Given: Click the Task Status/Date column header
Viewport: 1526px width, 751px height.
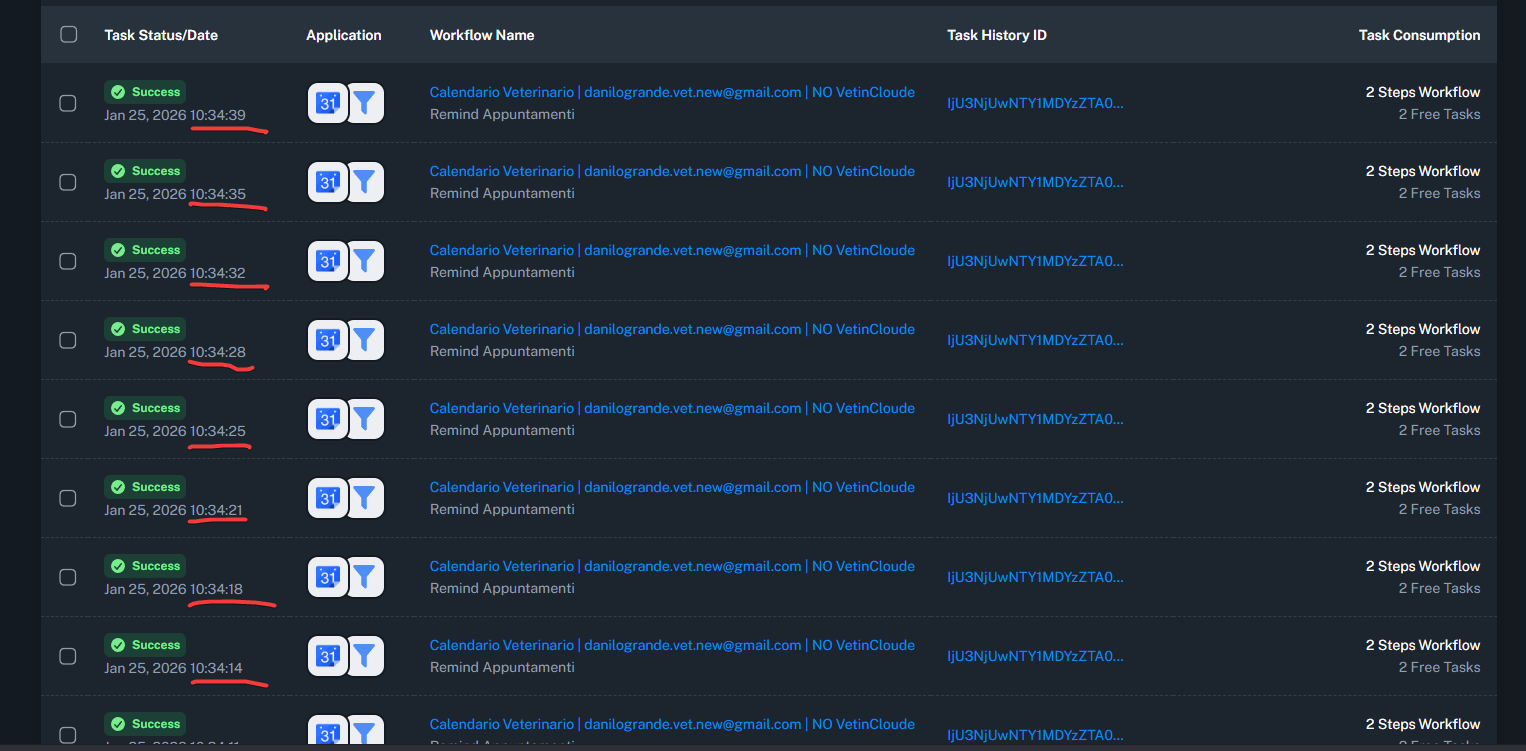Looking at the screenshot, I should [x=161, y=35].
